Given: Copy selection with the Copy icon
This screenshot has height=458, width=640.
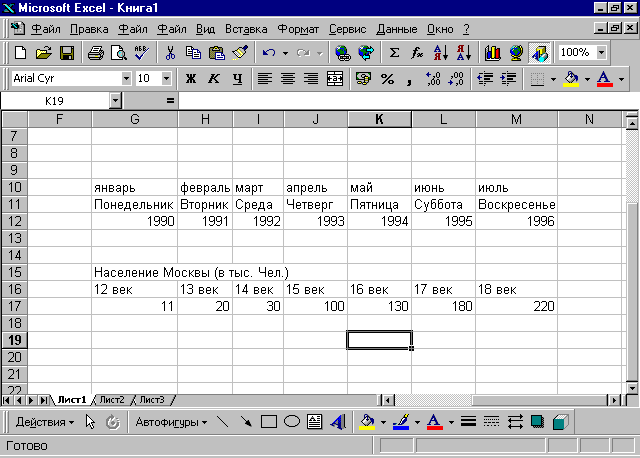Looking at the screenshot, I should (x=193, y=53).
